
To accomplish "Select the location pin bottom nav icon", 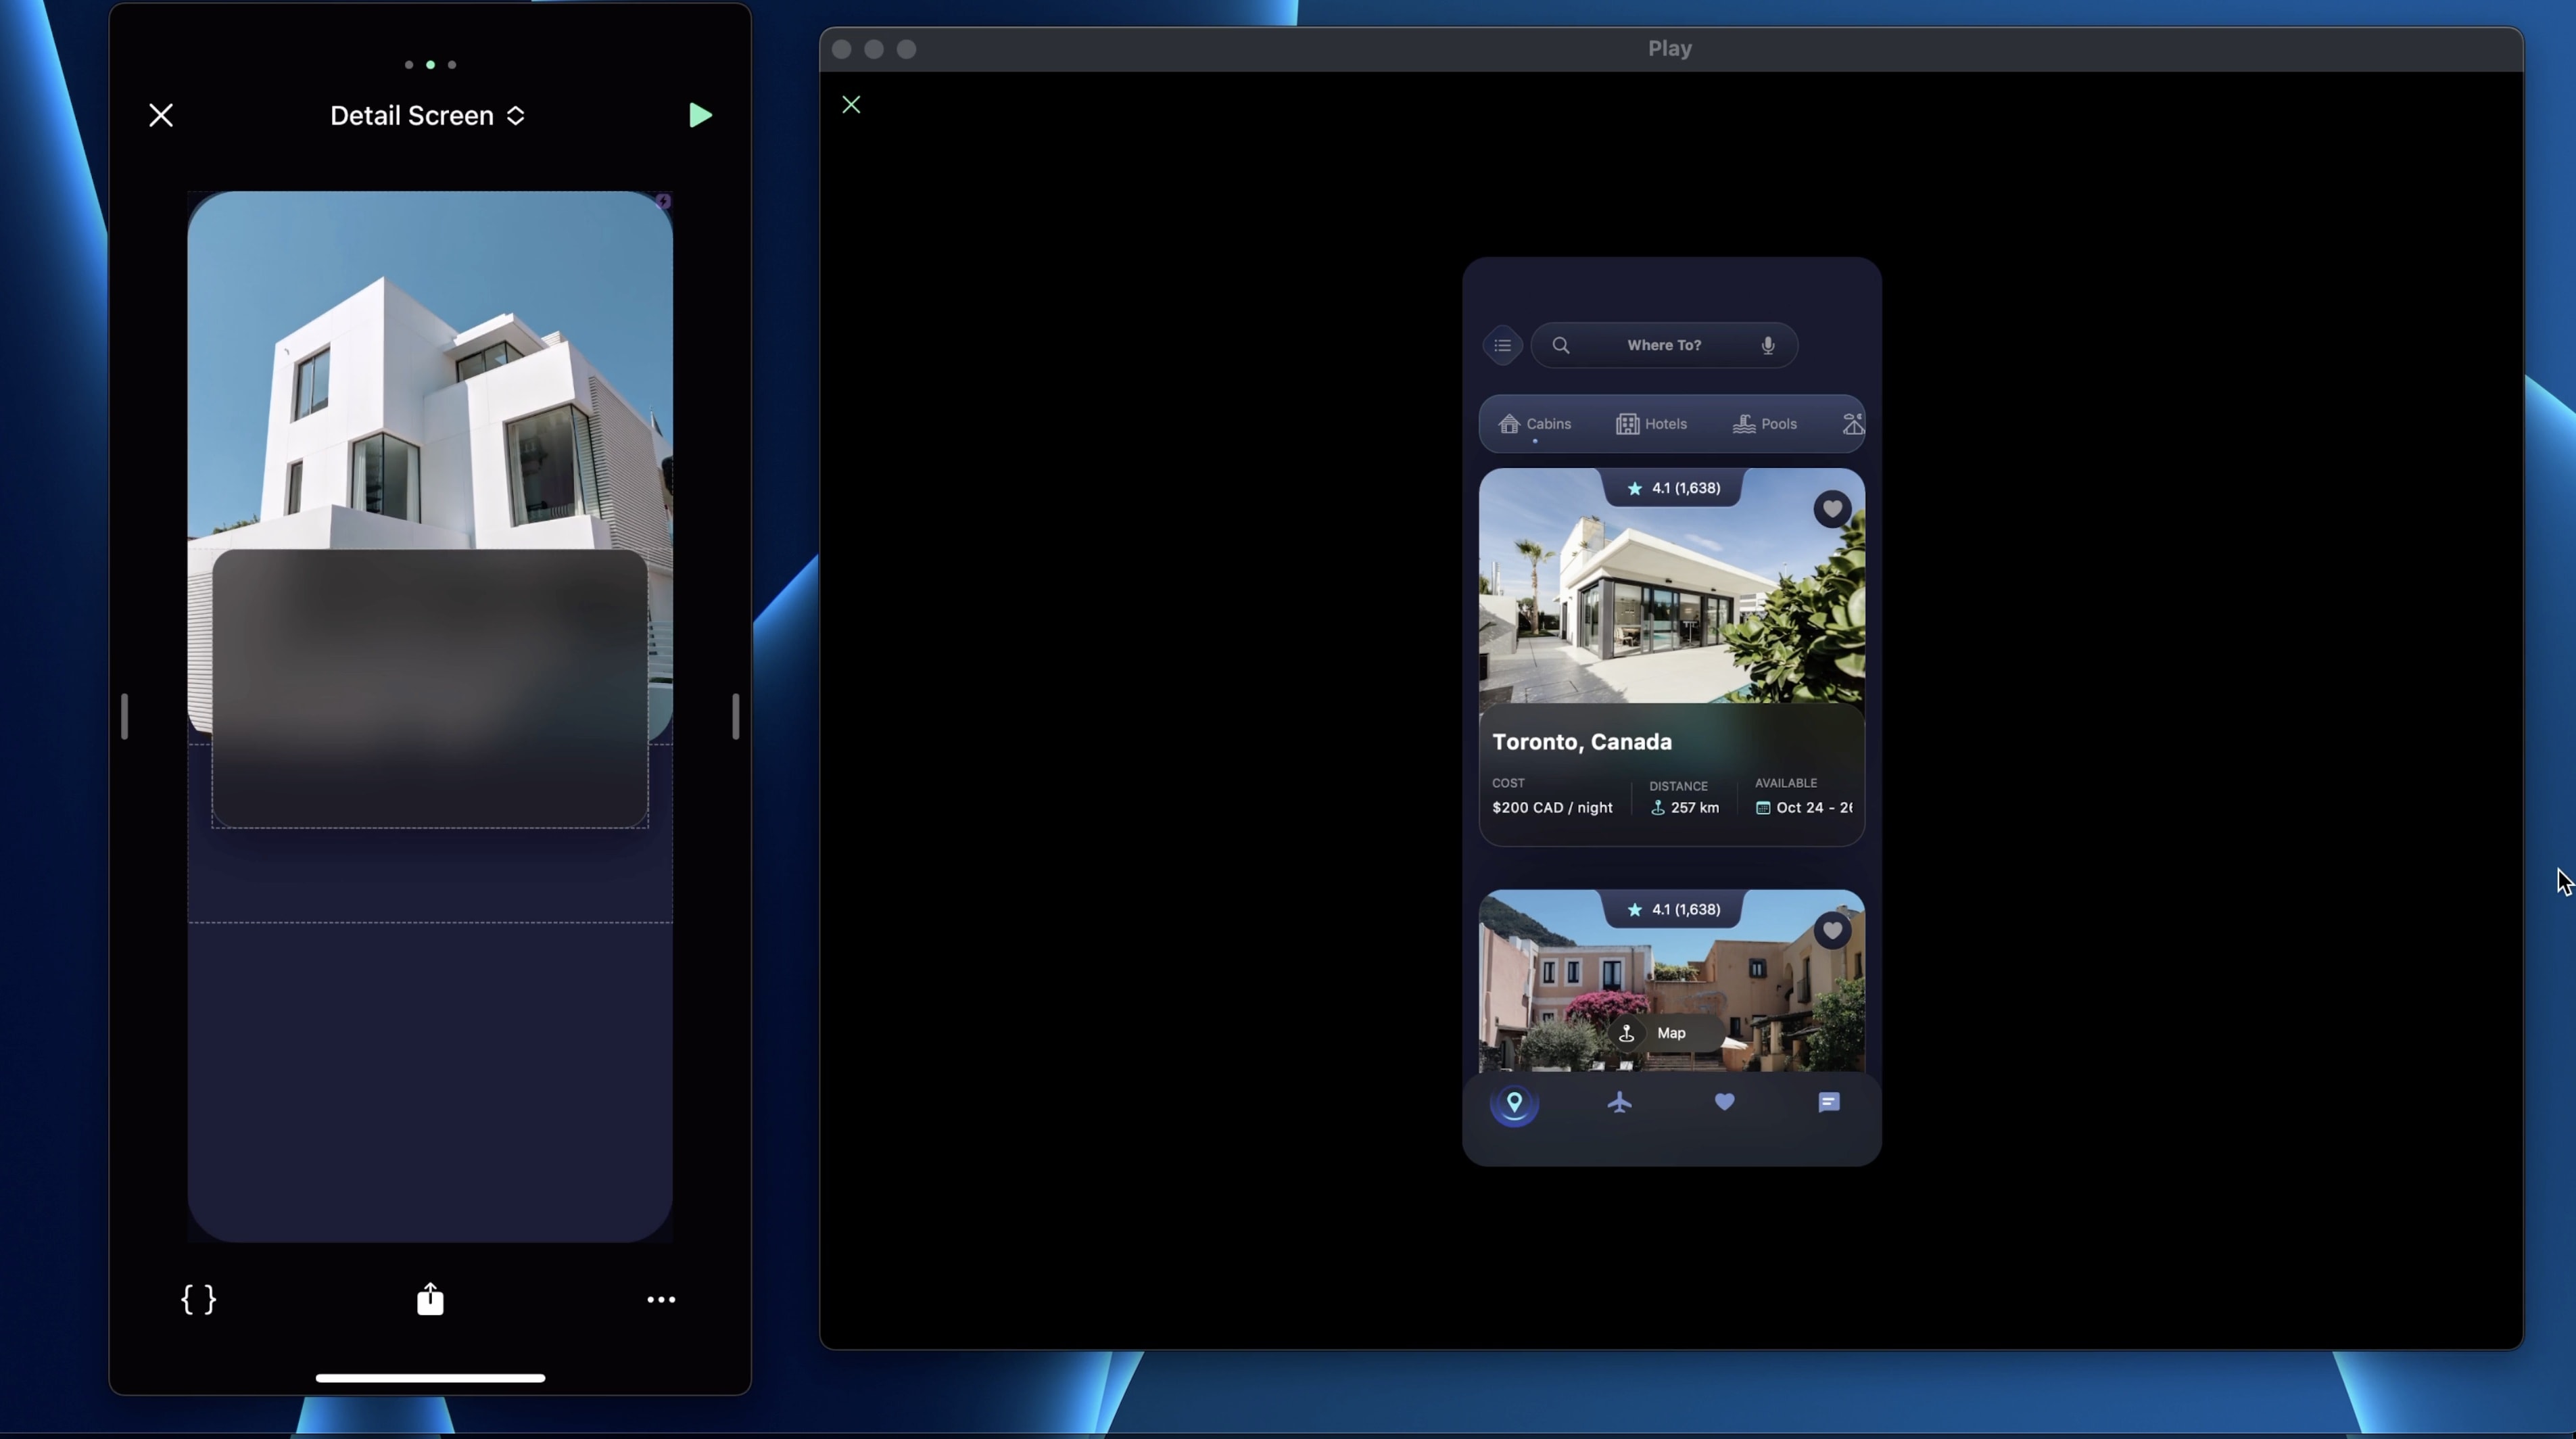I will (x=1514, y=1103).
